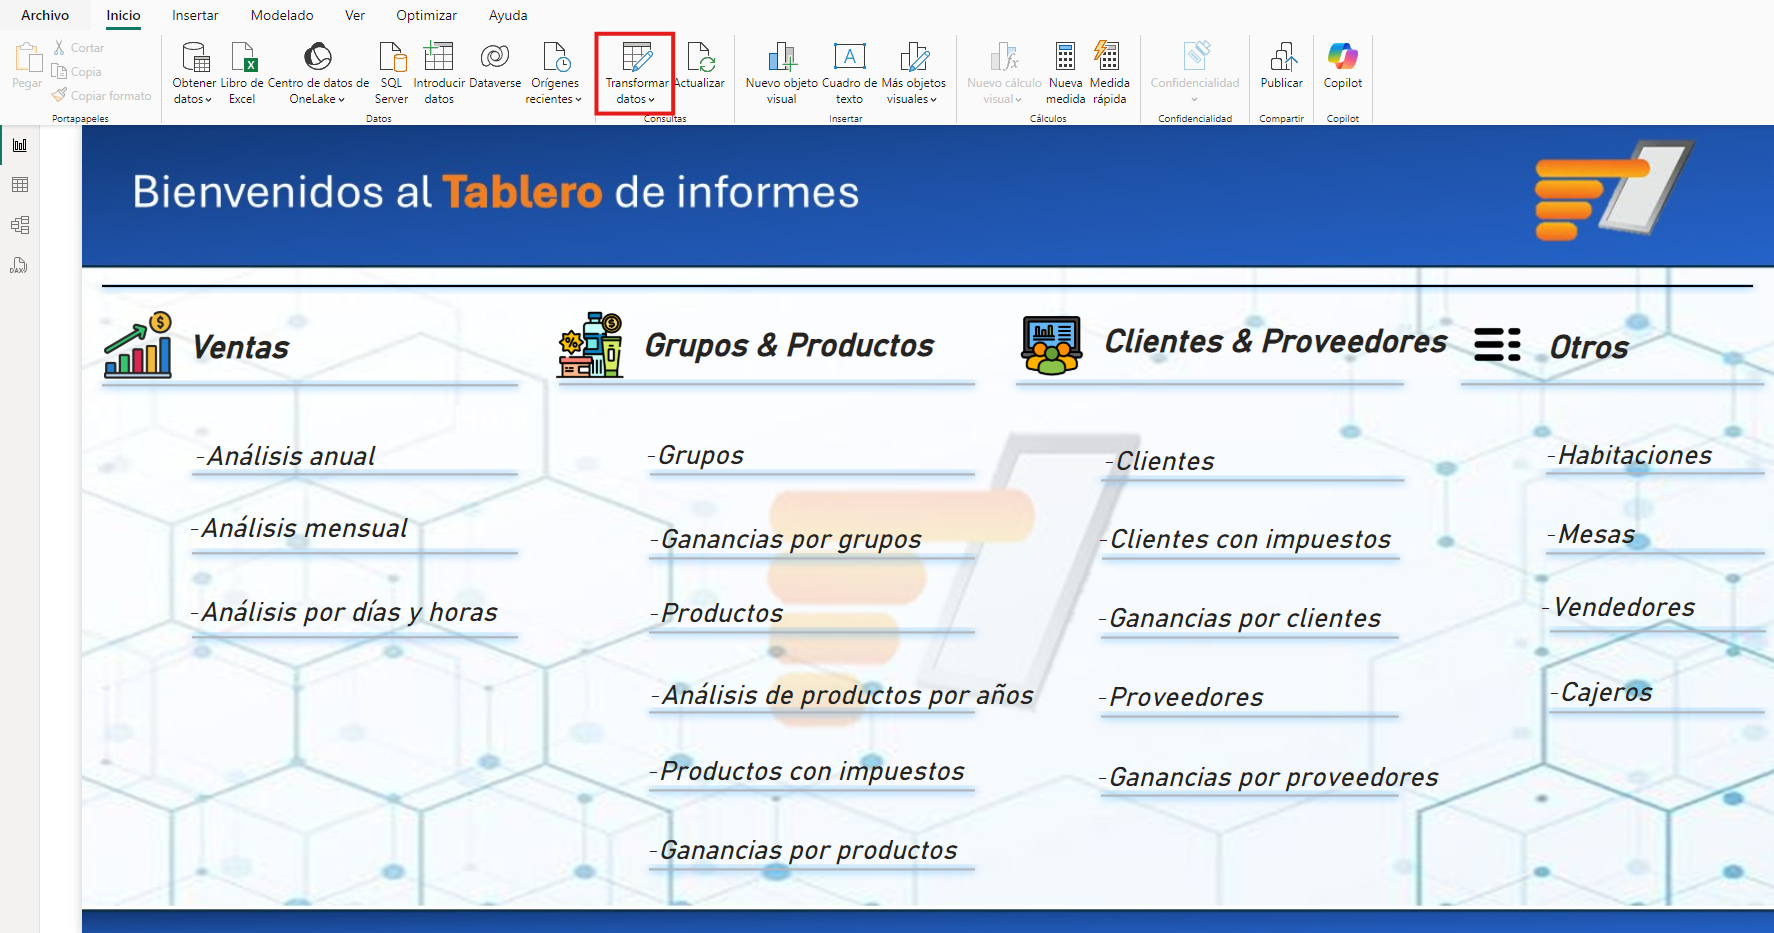Open the DAX query view

pos(20,265)
